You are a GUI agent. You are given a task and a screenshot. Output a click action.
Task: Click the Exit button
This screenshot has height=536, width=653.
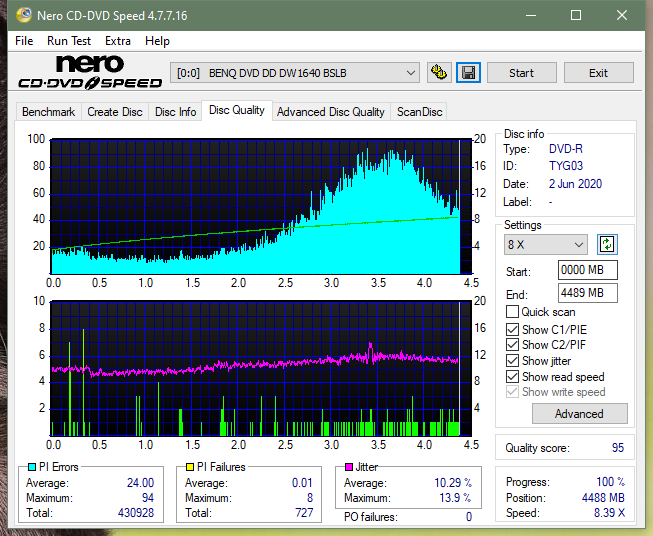click(x=598, y=73)
